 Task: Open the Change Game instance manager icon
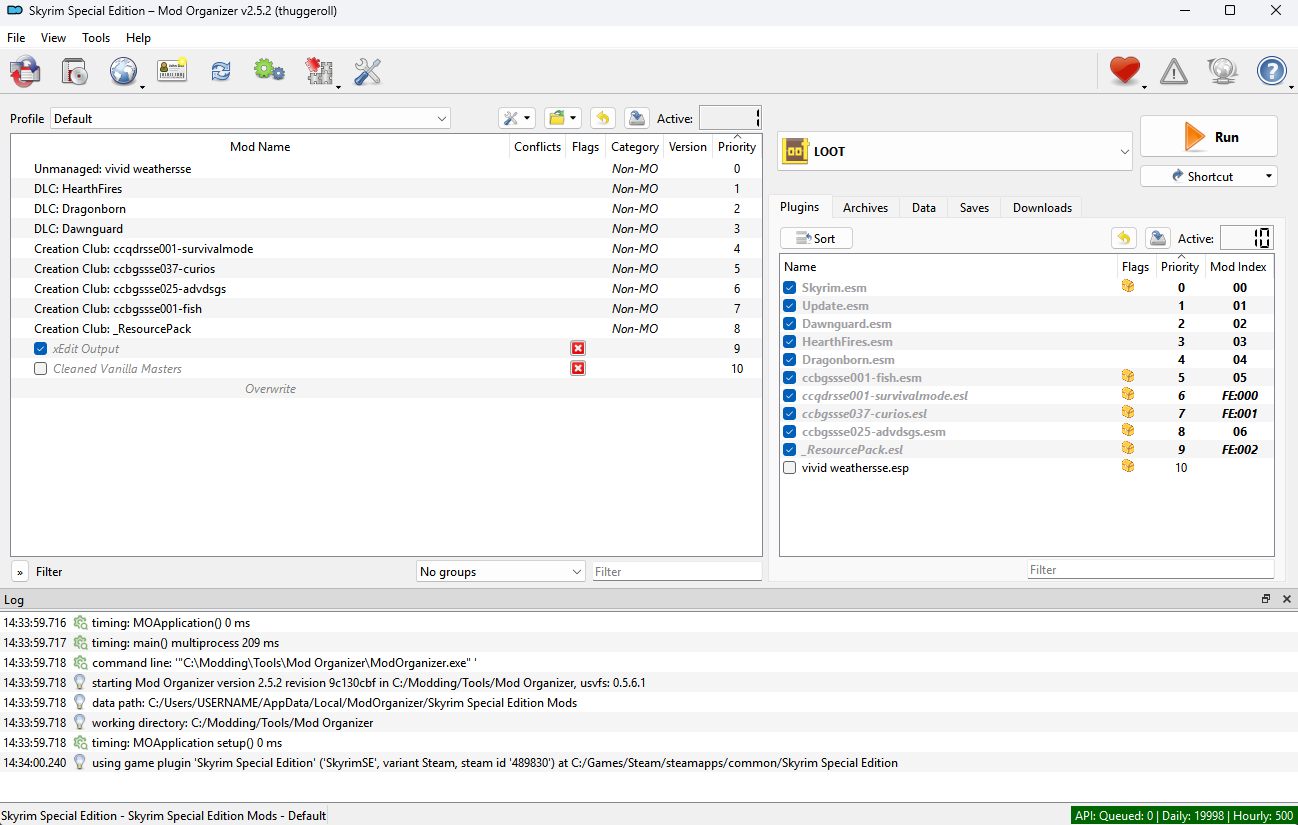coord(25,71)
